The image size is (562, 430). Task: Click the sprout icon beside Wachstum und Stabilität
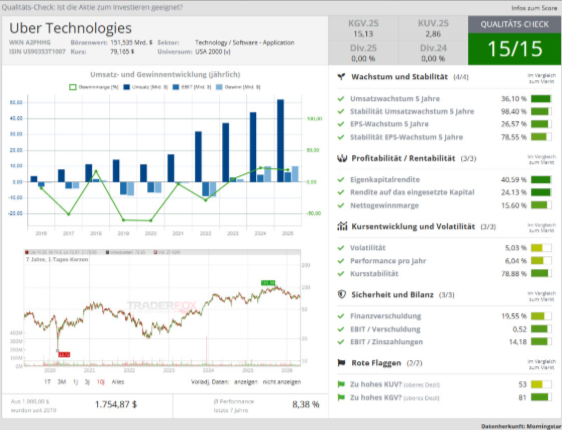tap(341, 77)
